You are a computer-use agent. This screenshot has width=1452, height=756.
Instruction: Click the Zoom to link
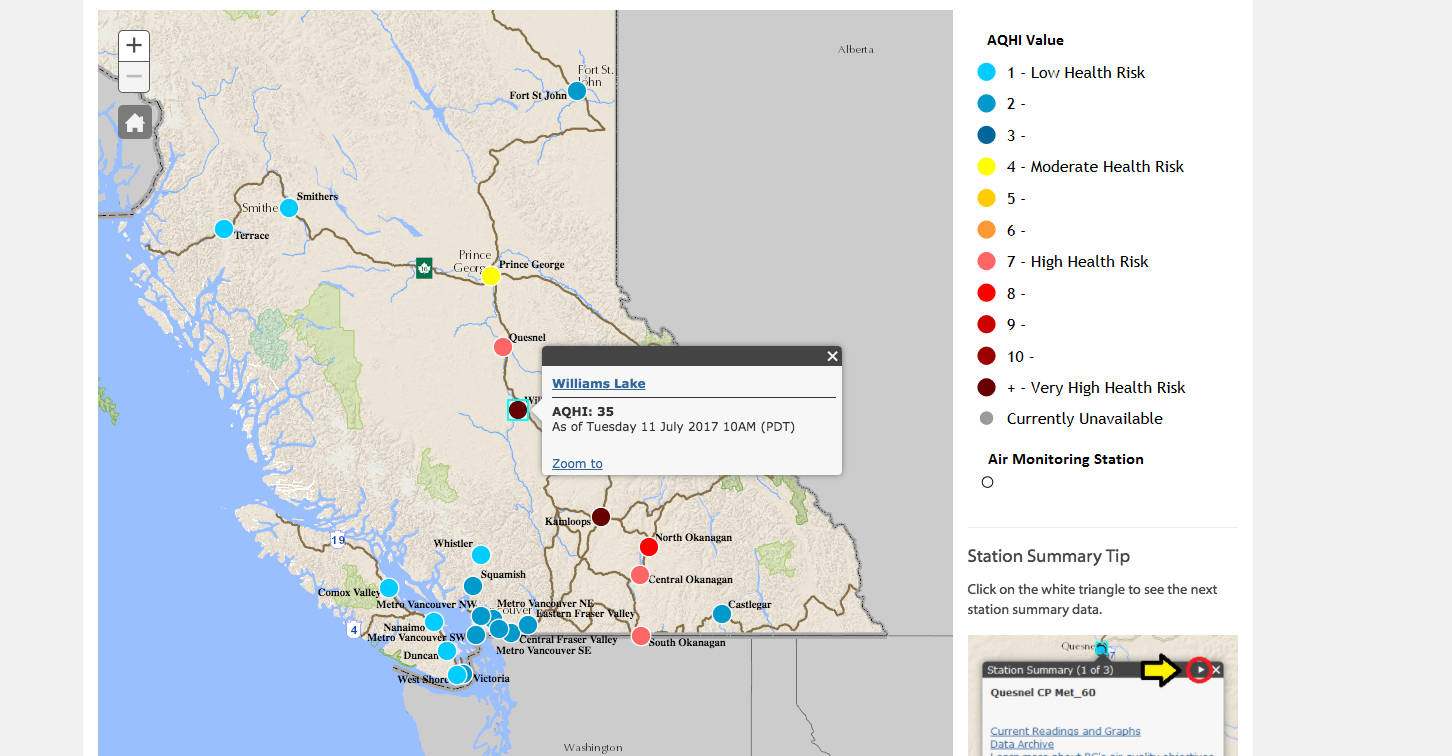(577, 463)
